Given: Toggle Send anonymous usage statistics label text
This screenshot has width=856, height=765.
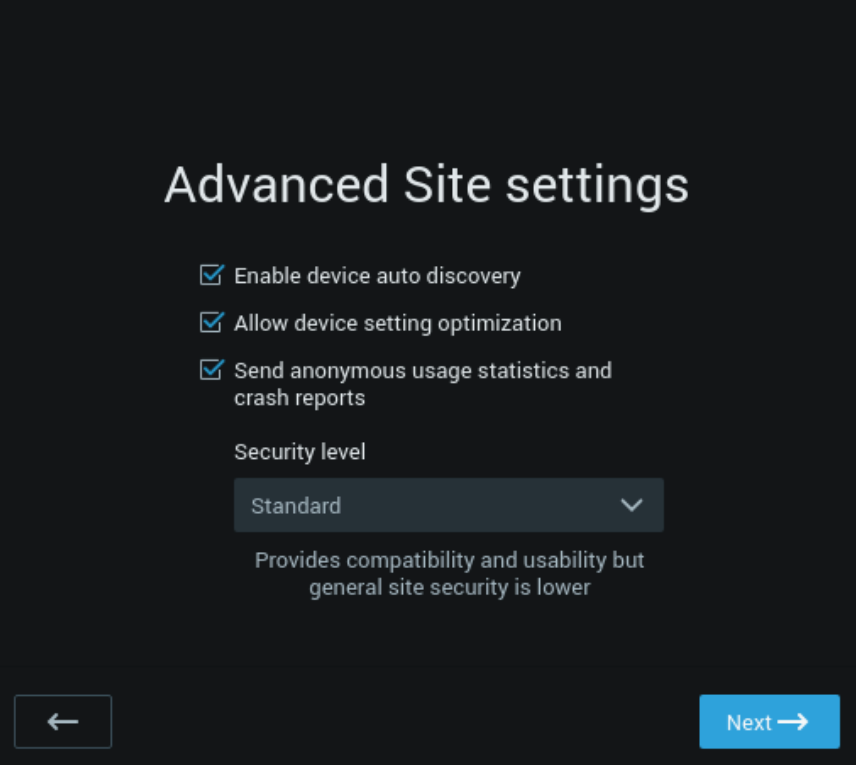Looking at the screenshot, I should click(423, 371).
